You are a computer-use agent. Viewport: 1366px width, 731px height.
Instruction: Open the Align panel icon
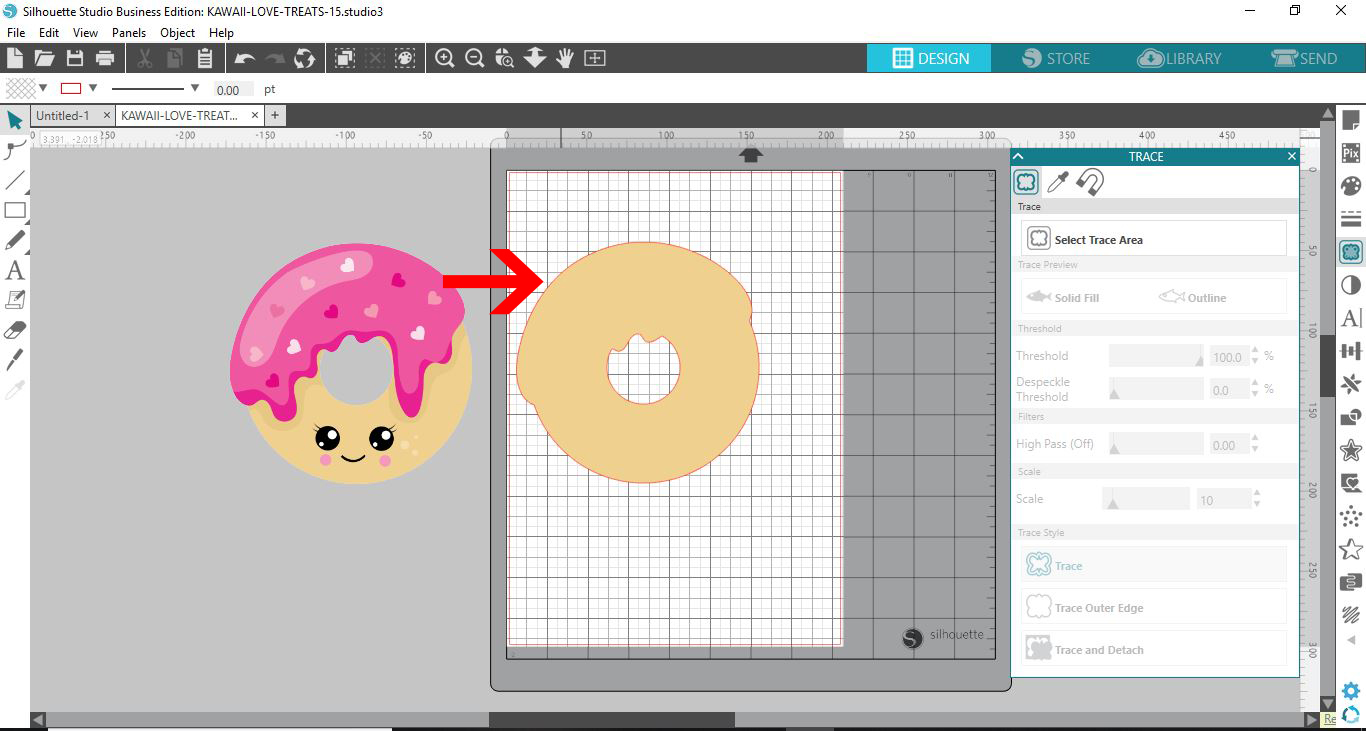[1351, 351]
